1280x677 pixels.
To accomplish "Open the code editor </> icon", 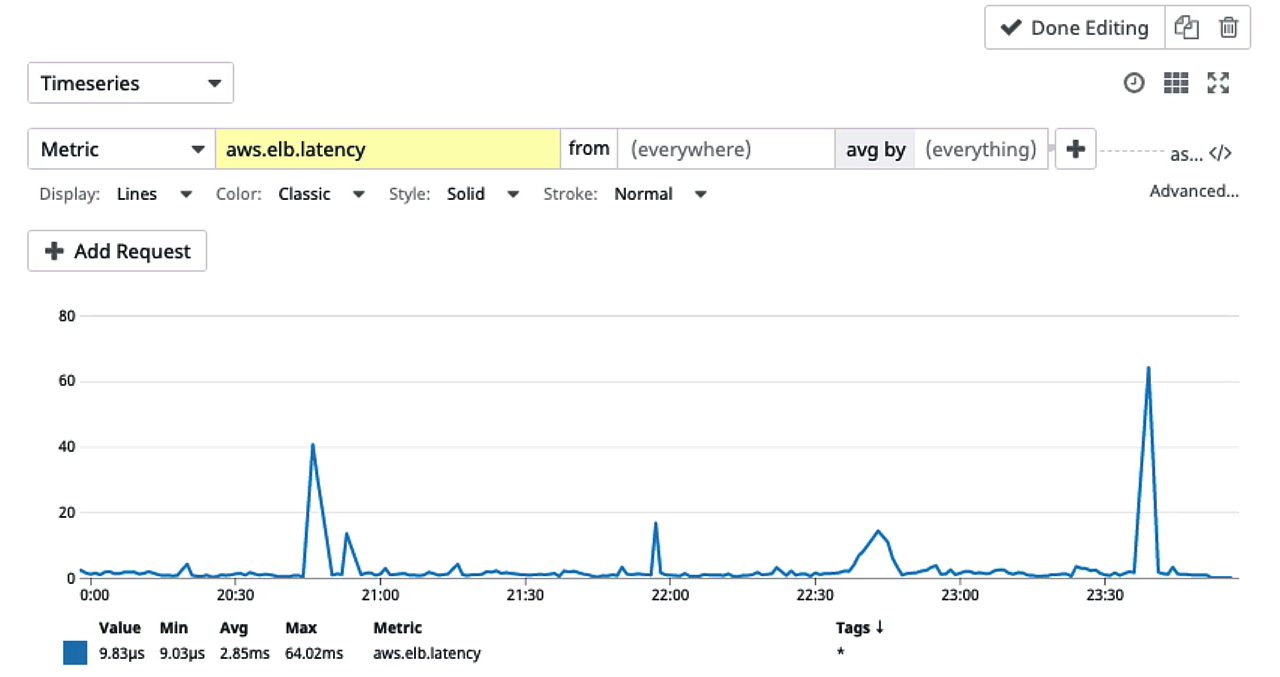I will (1220, 154).
